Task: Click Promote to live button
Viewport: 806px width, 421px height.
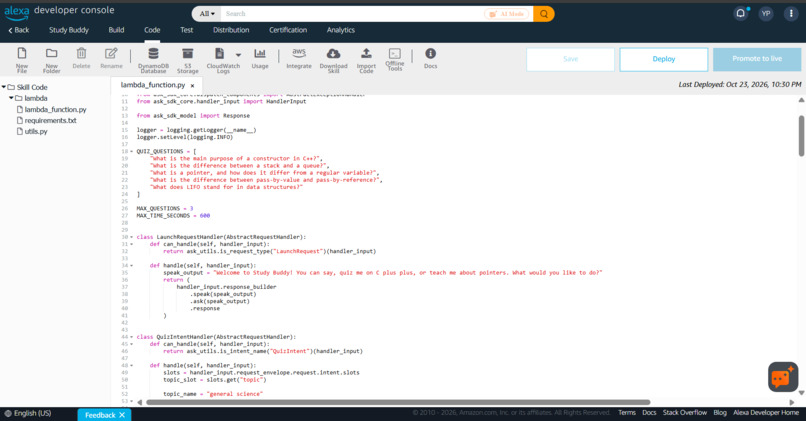Action: pos(757,59)
